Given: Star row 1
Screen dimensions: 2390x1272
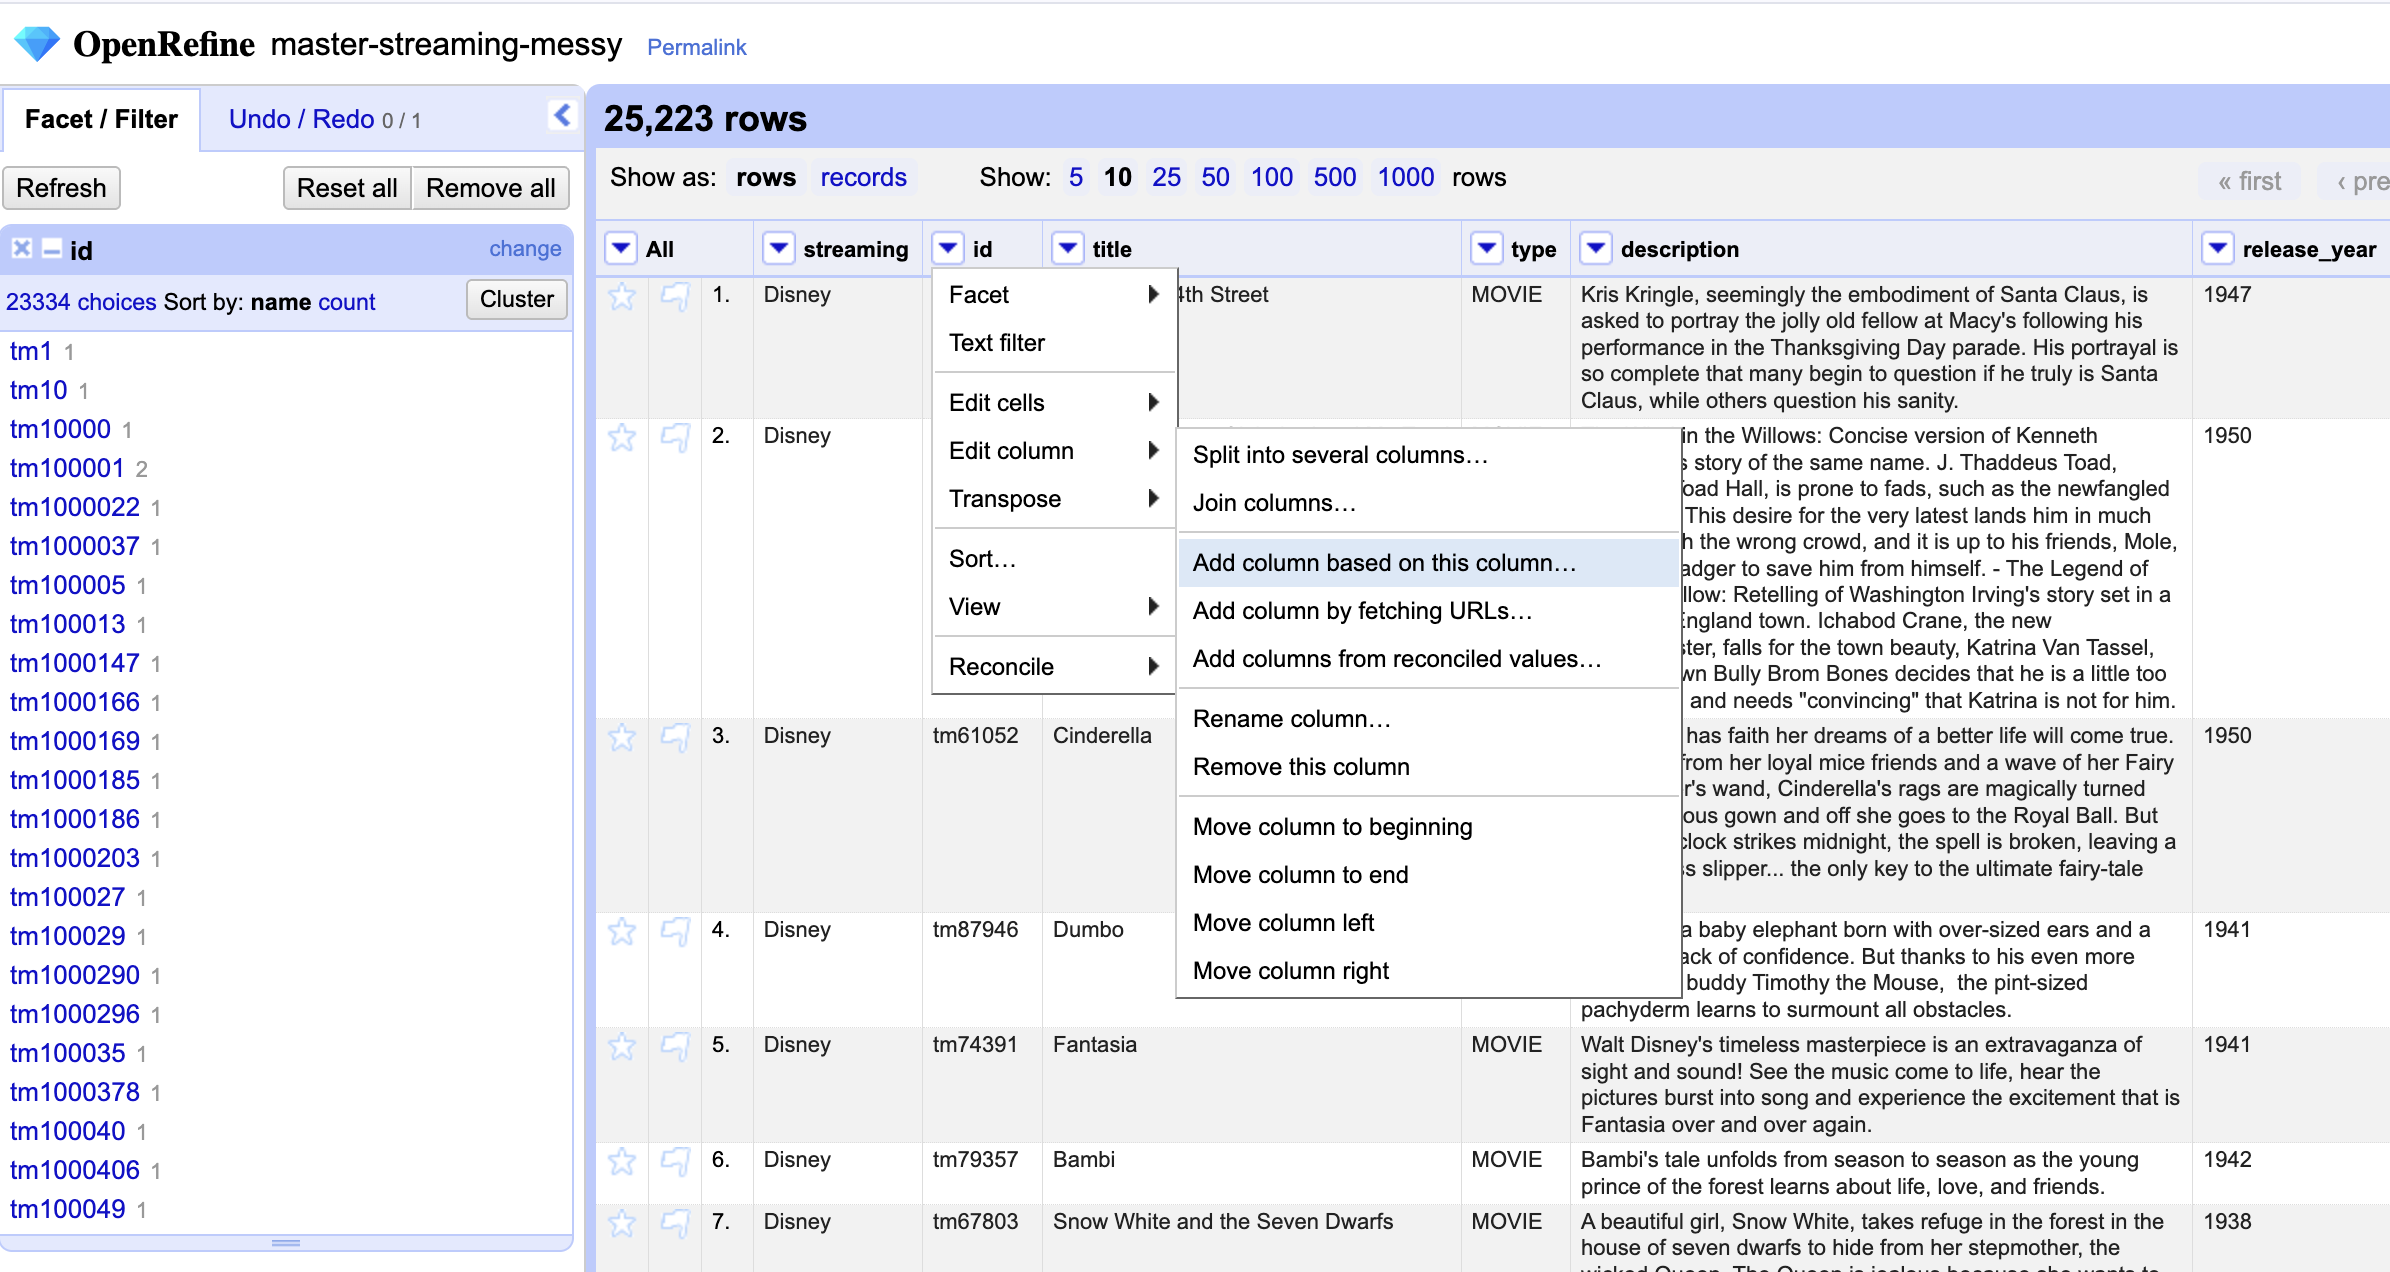Looking at the screenshot, I should [x=622, y=296].
